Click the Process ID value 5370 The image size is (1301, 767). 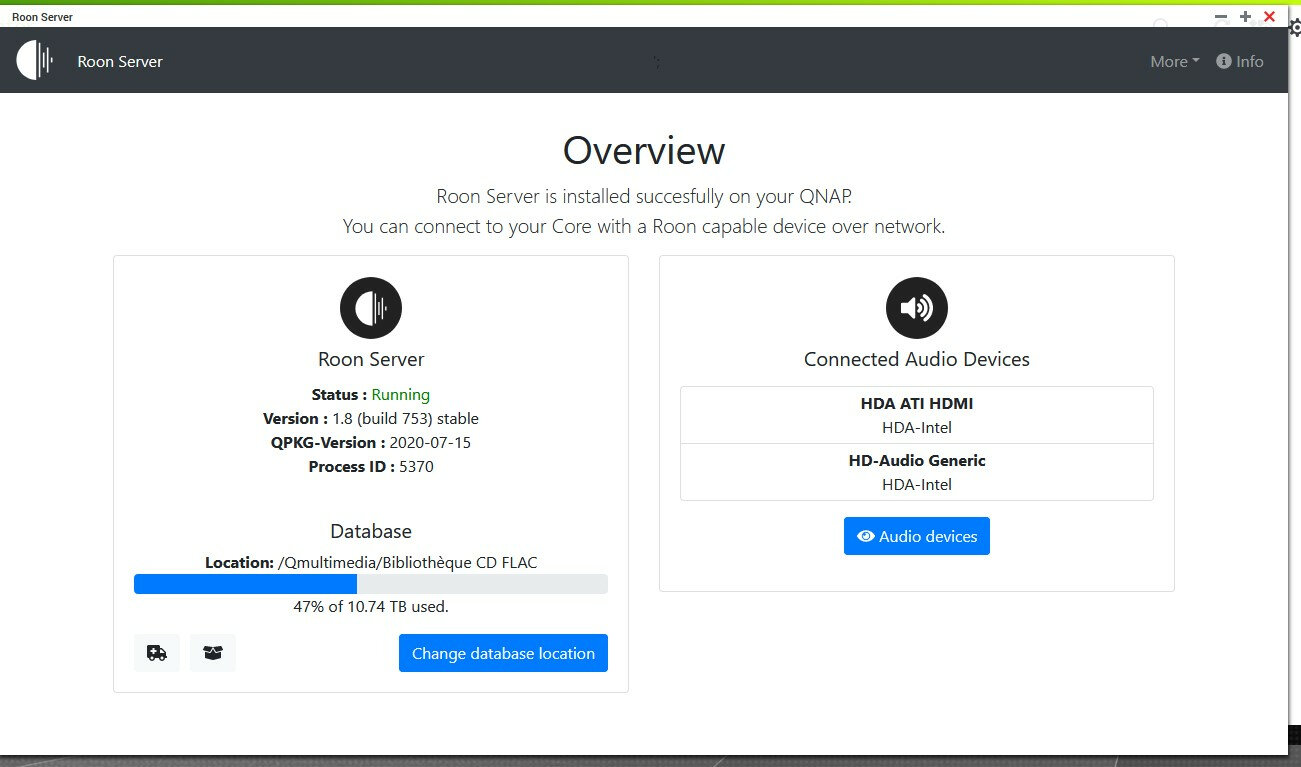click(x=416, y=466)
